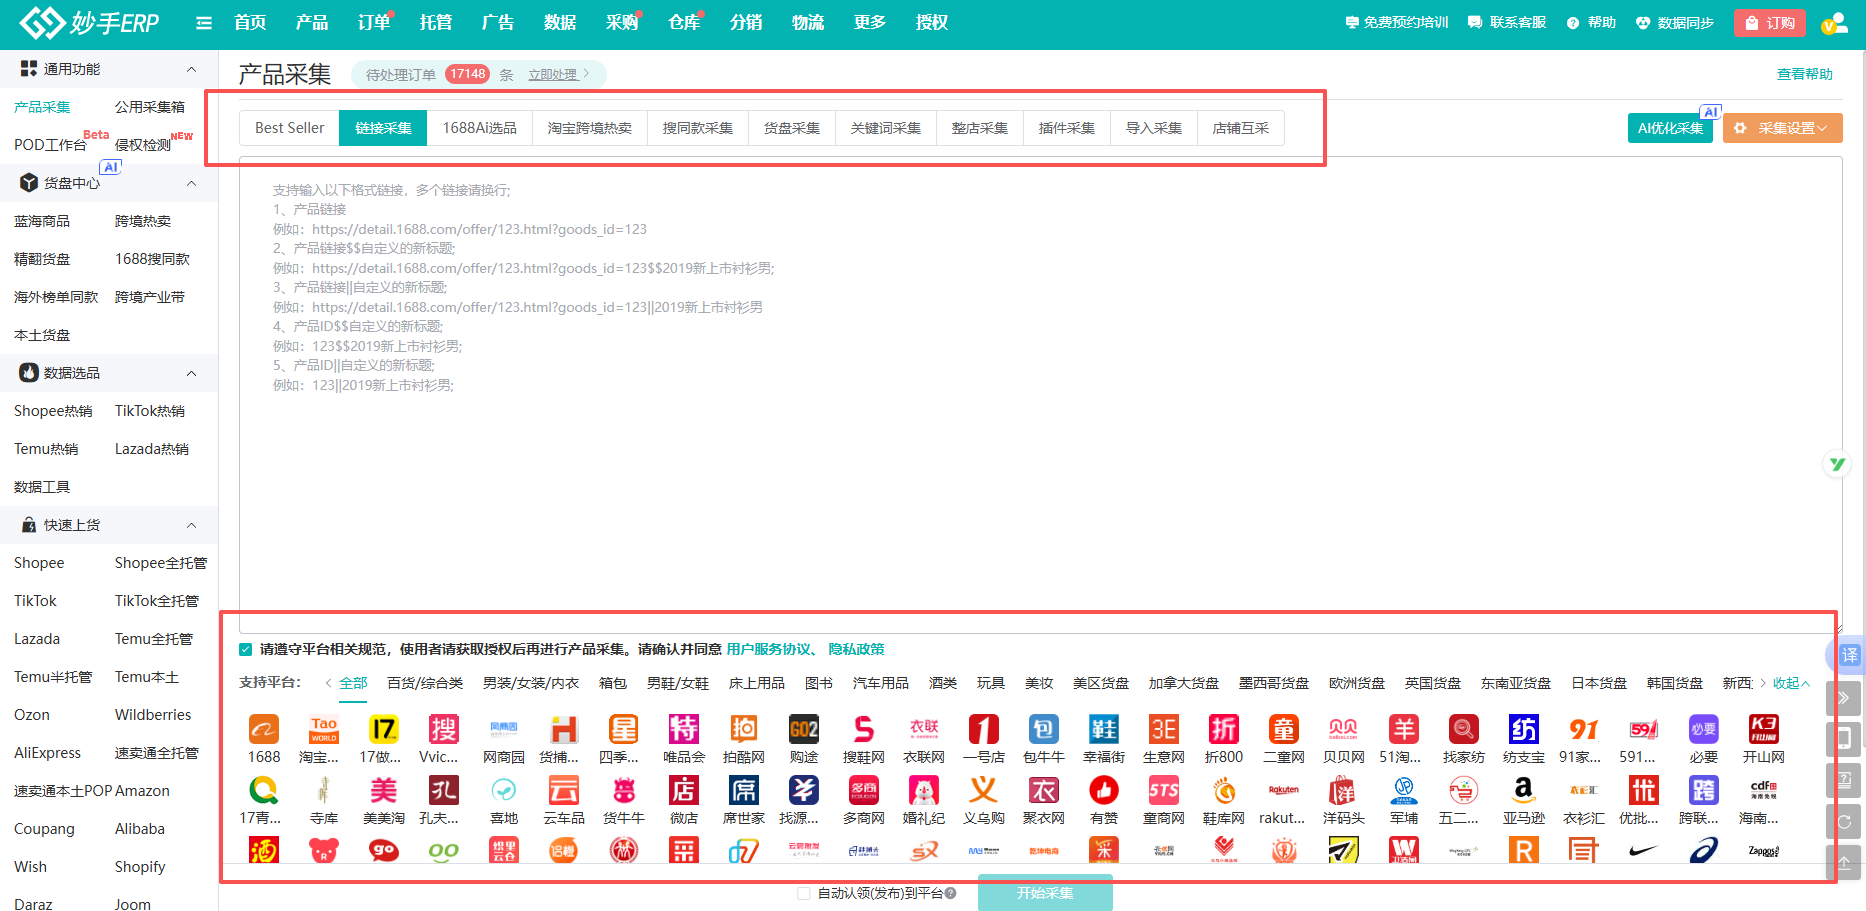Image resolution: width=1866 pixels, height=911 pixels.
Task: Click the translate (译) floating icon
Action: tap(1848, 655)
